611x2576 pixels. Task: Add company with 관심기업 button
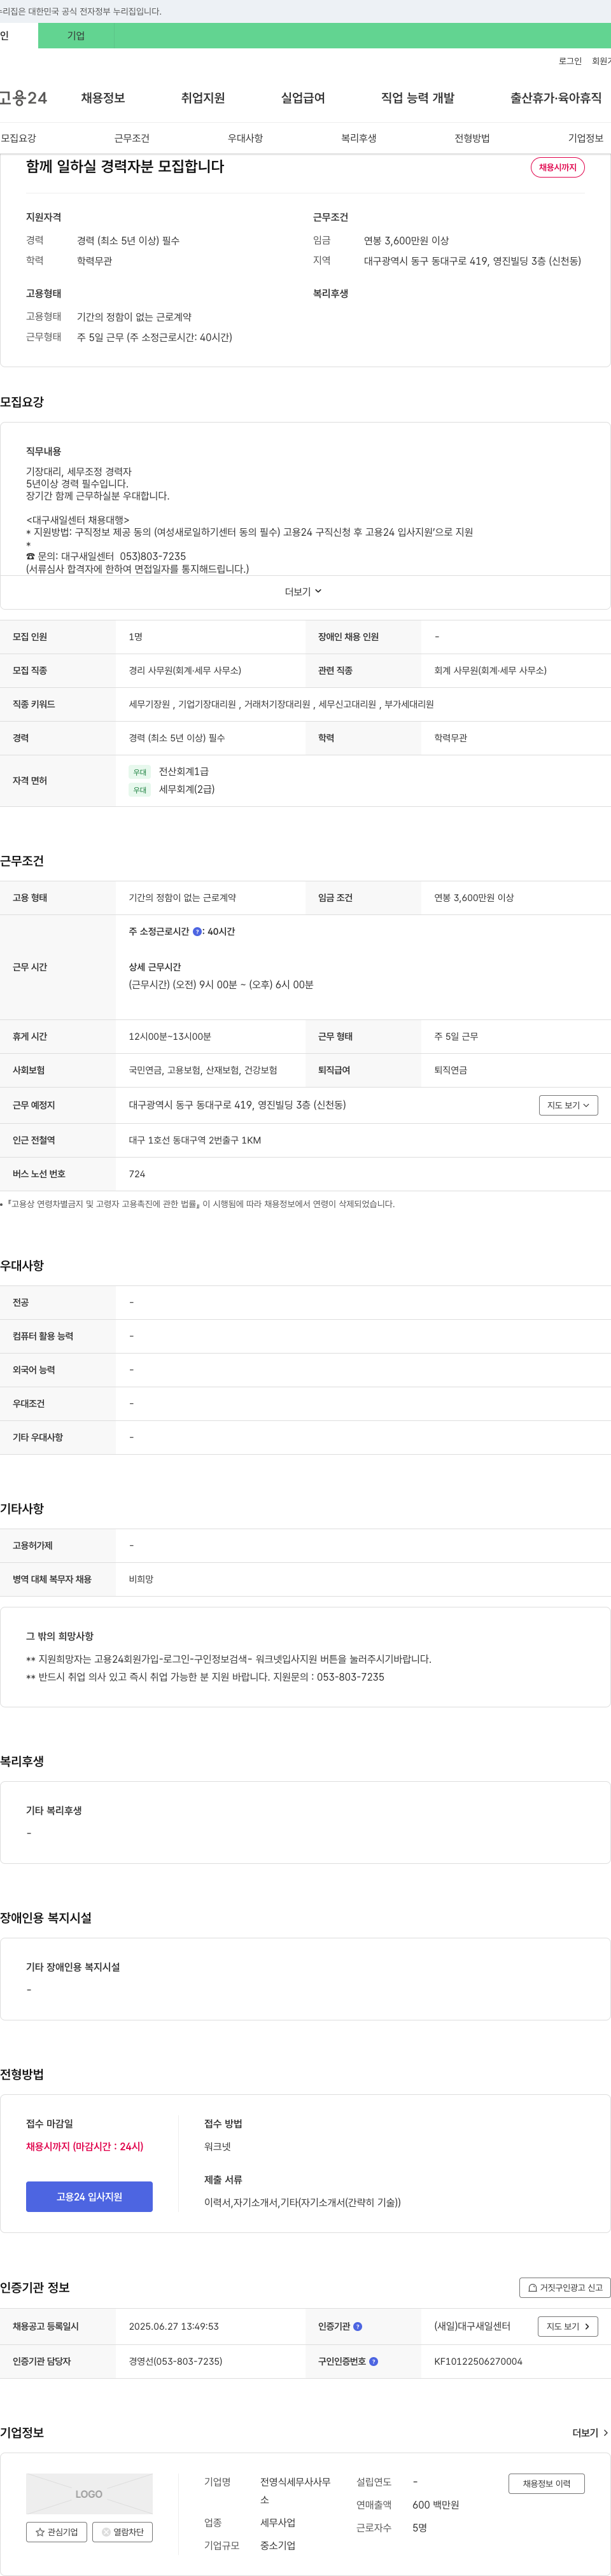[x=56, y=2532]
